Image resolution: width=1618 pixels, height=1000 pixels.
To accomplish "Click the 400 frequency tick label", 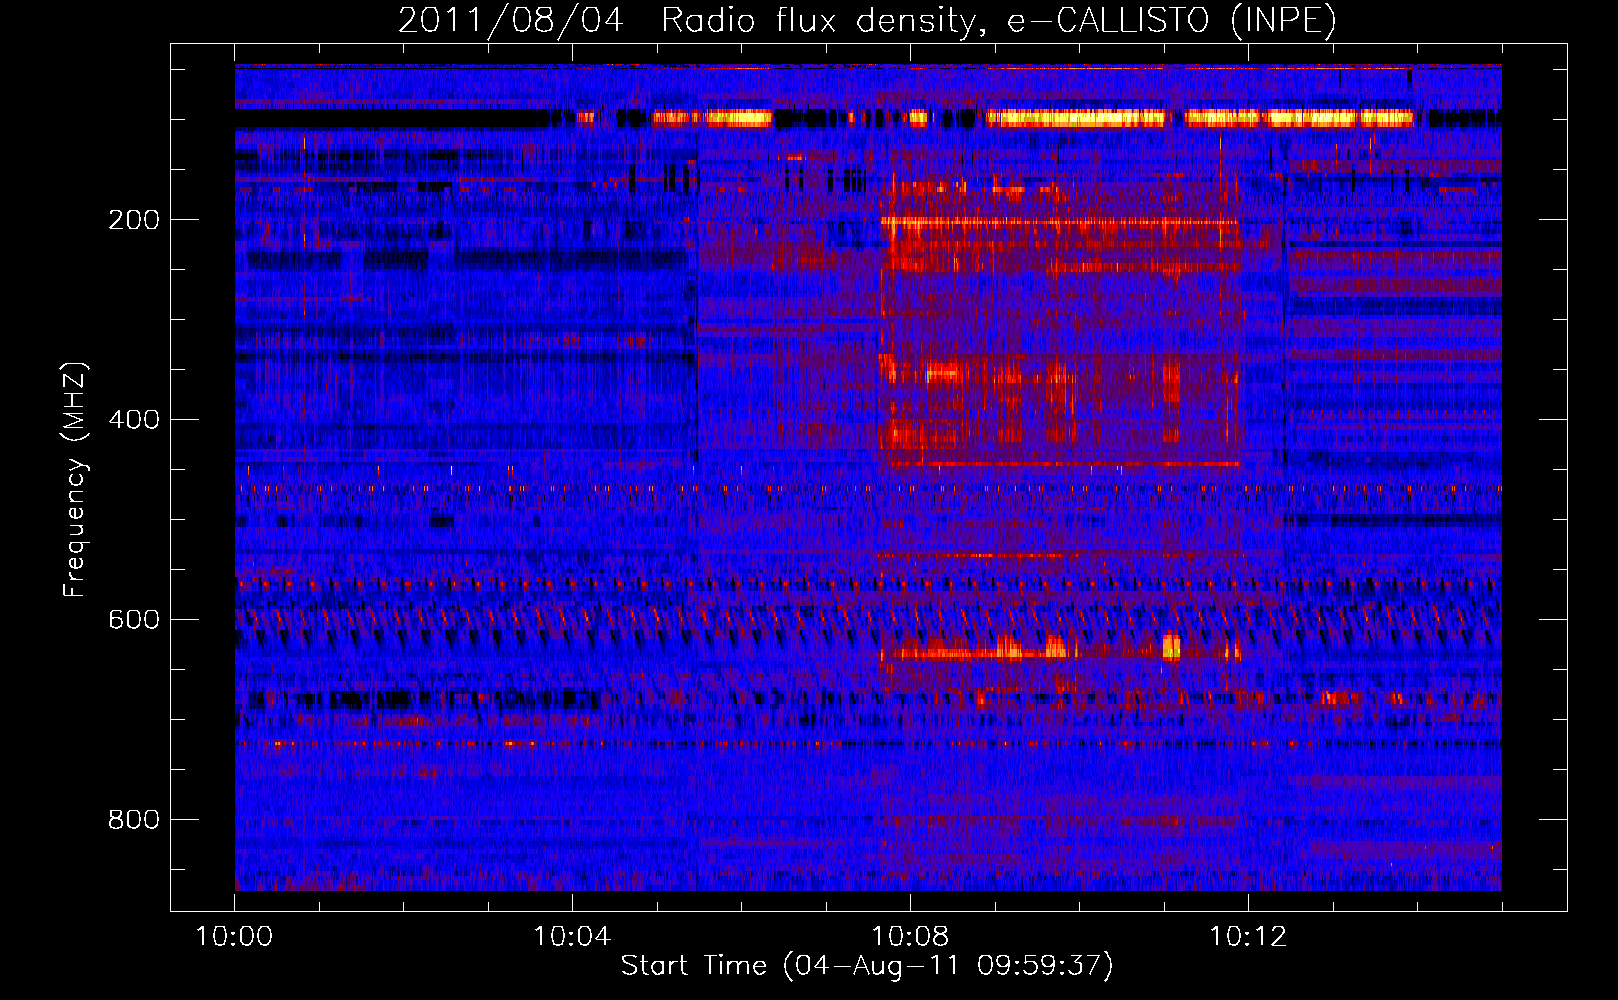I will point(134,420).
